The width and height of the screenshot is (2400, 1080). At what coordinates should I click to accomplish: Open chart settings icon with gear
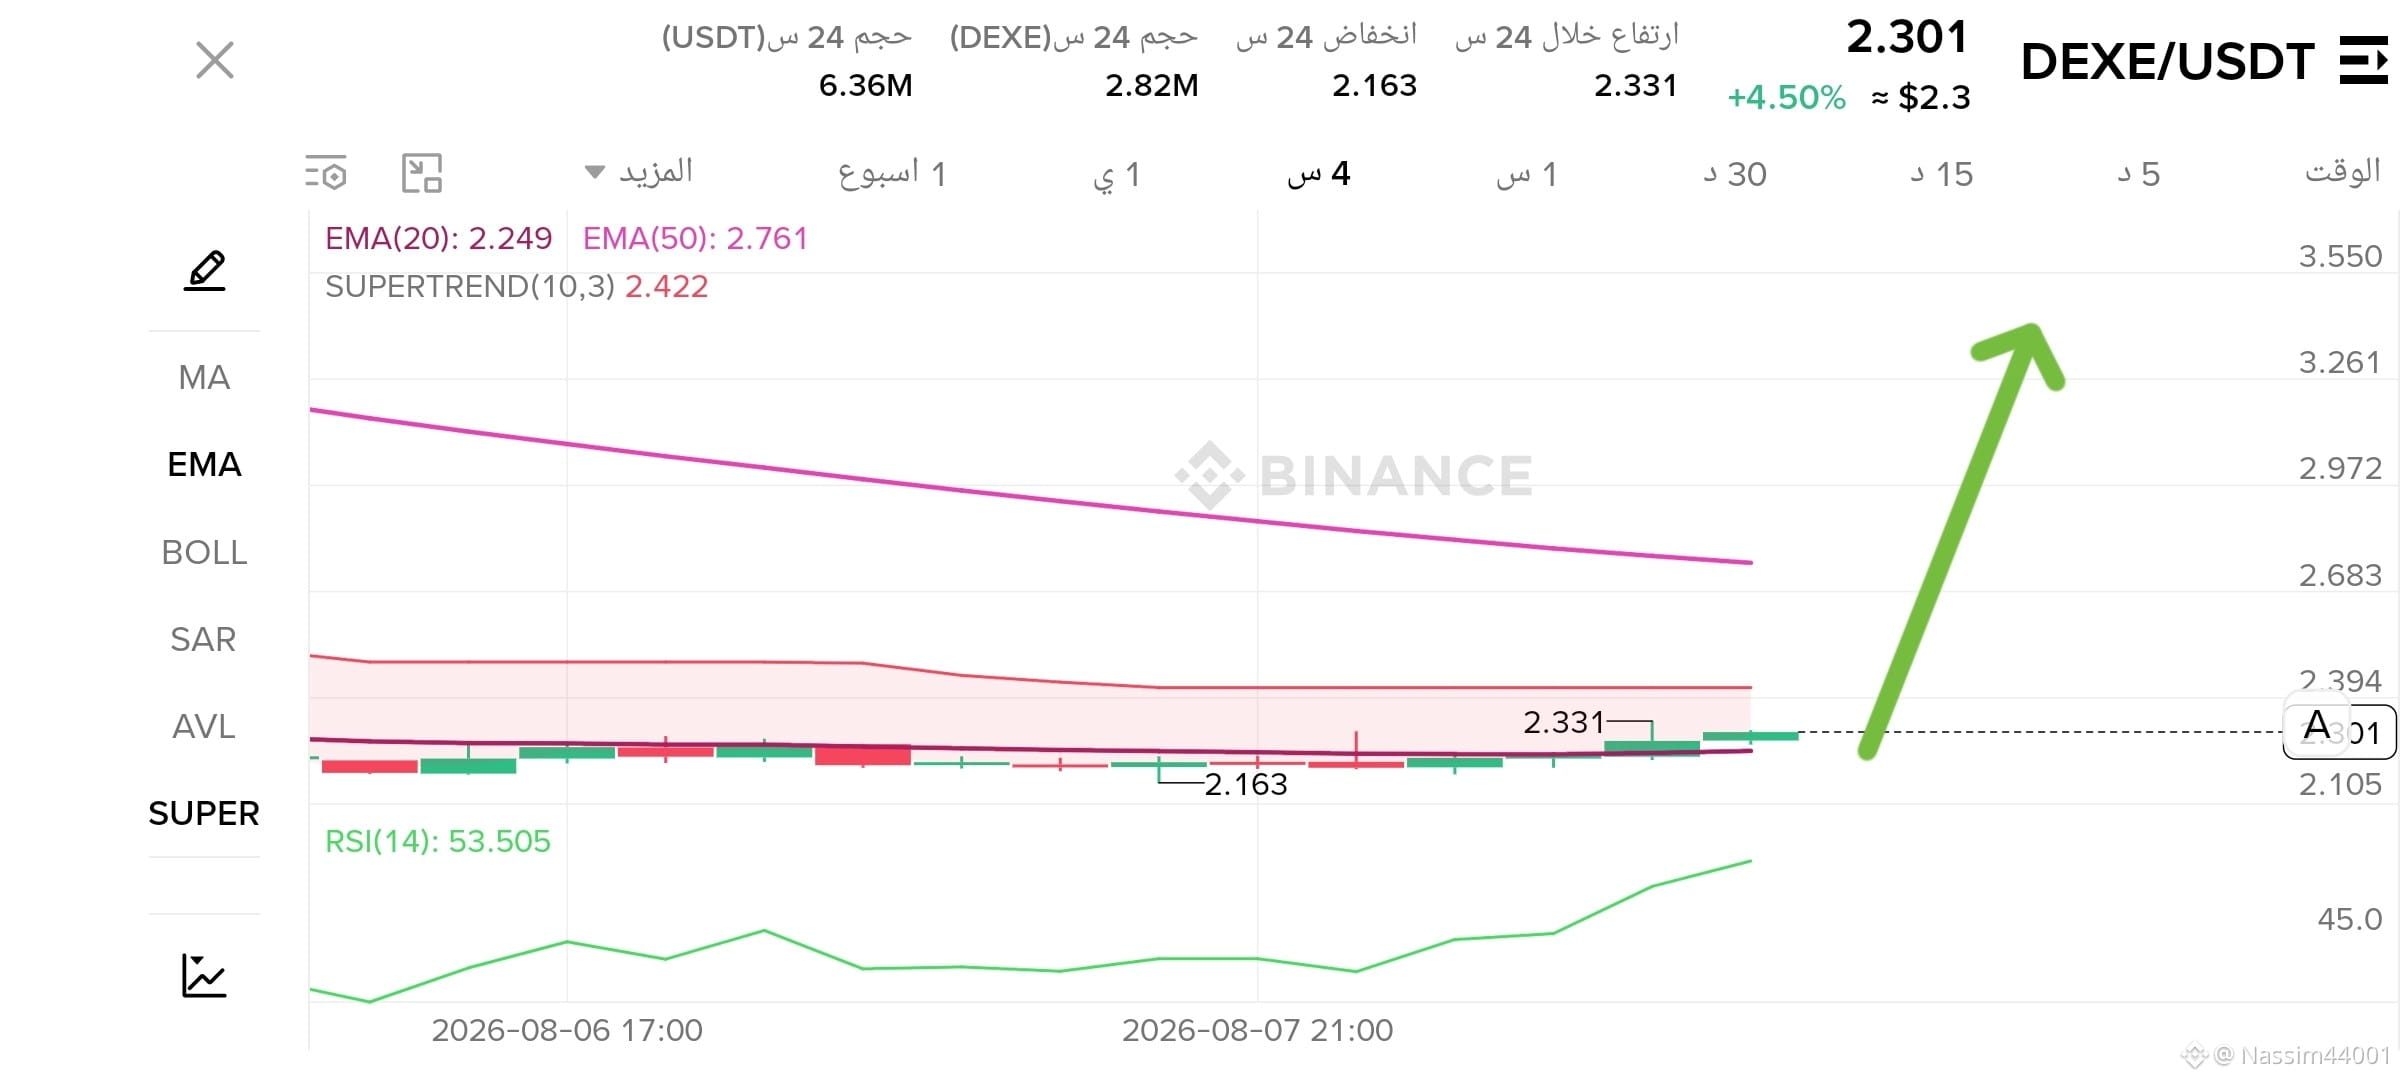(326, 174)
